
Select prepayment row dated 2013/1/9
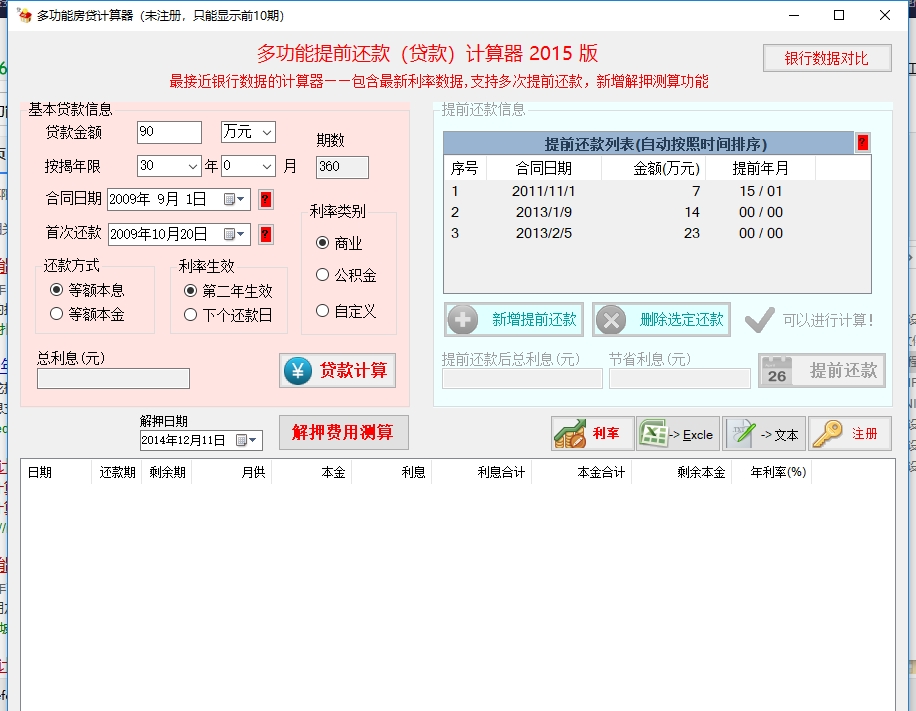[x=657, y=212]
